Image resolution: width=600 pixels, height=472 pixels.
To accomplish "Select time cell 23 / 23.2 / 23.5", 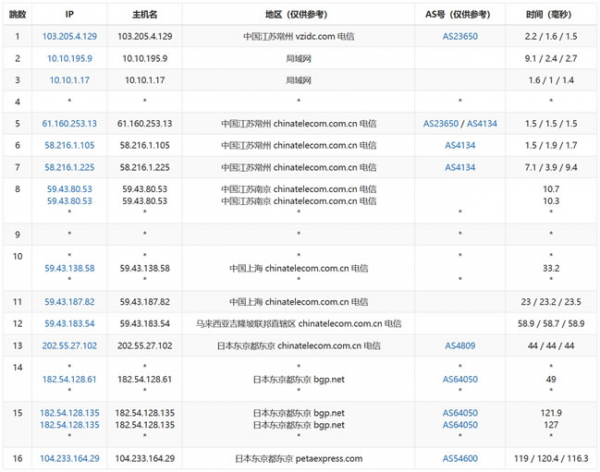I will [x=551, y=302].
